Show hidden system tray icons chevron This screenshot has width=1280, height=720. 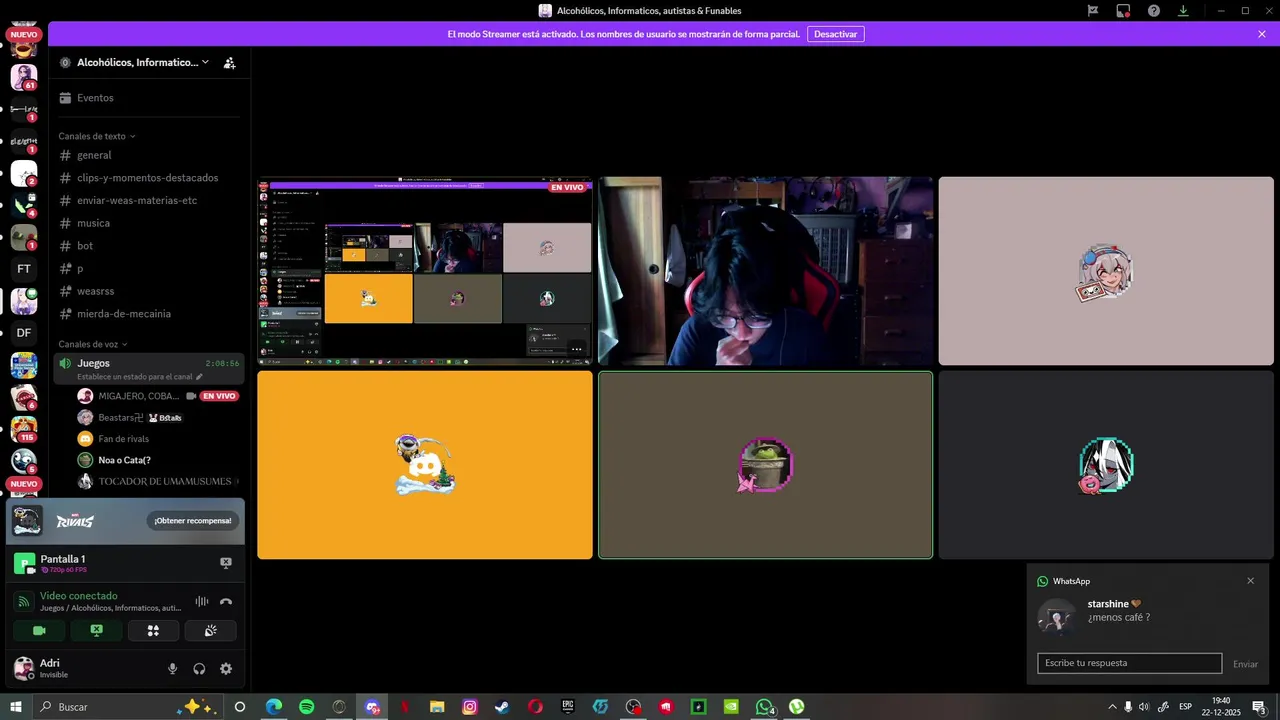[1112, 707]
